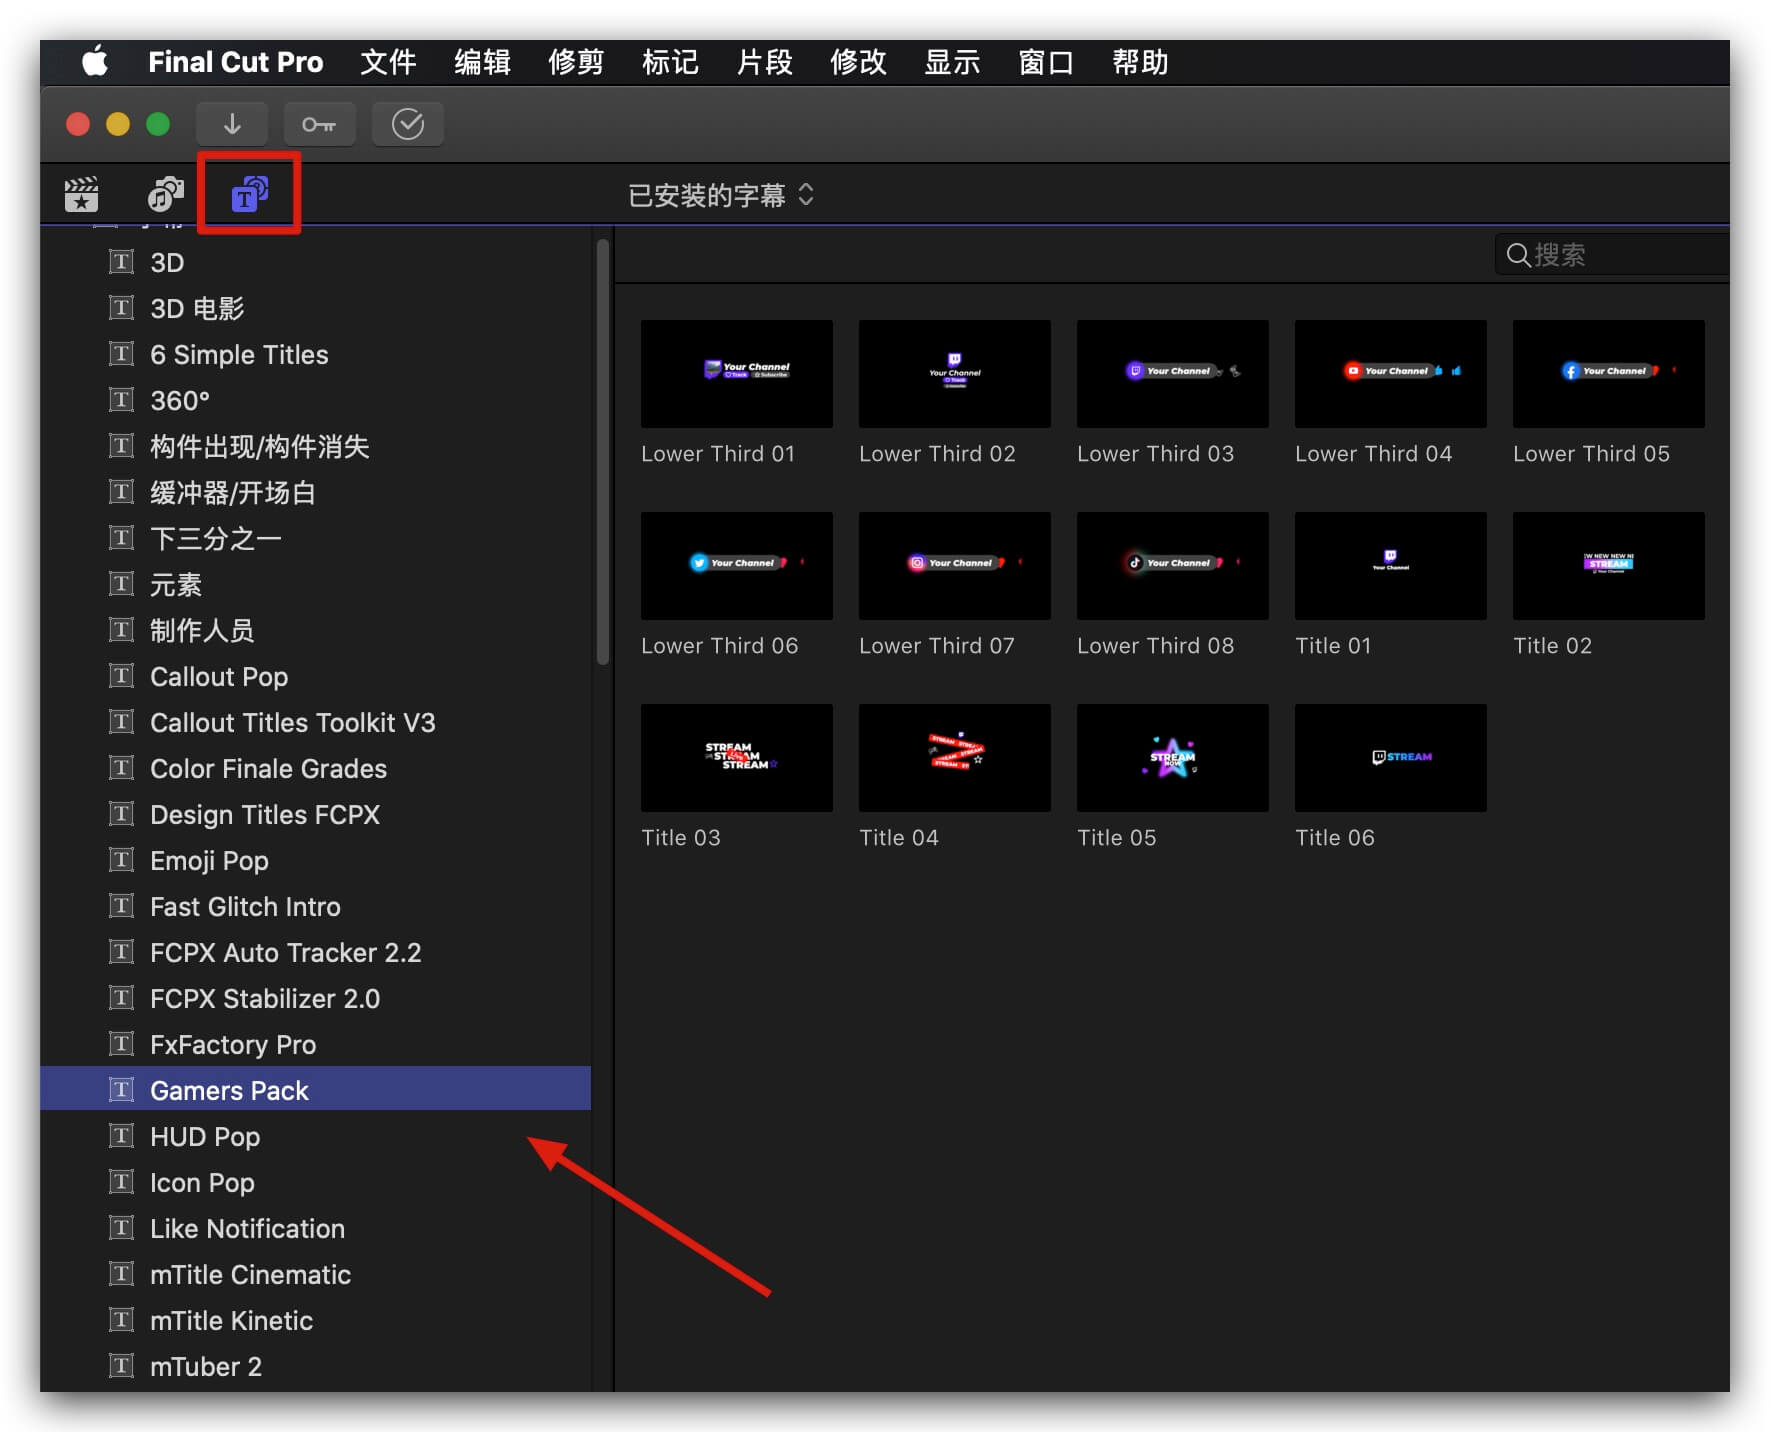Click the Lower Third 08 thumbnail

coord(1173,566)
